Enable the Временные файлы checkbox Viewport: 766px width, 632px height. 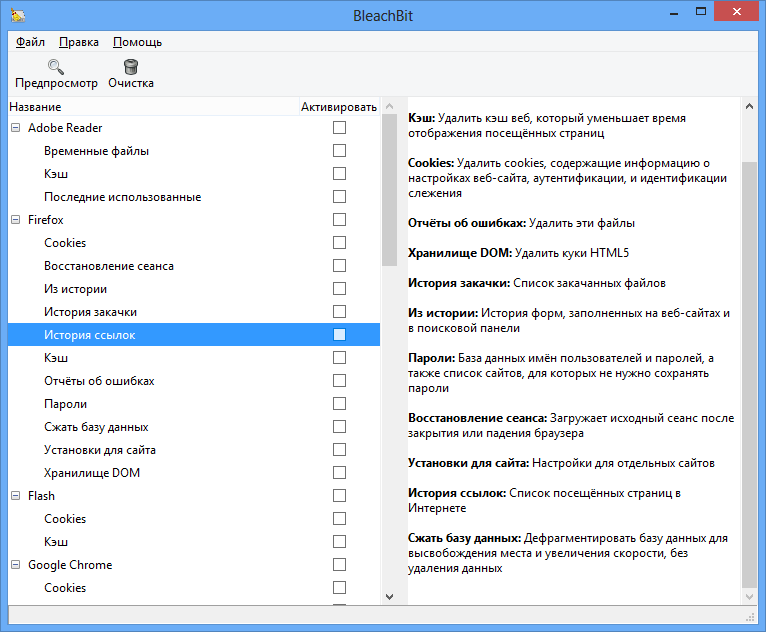pos(340,150)
